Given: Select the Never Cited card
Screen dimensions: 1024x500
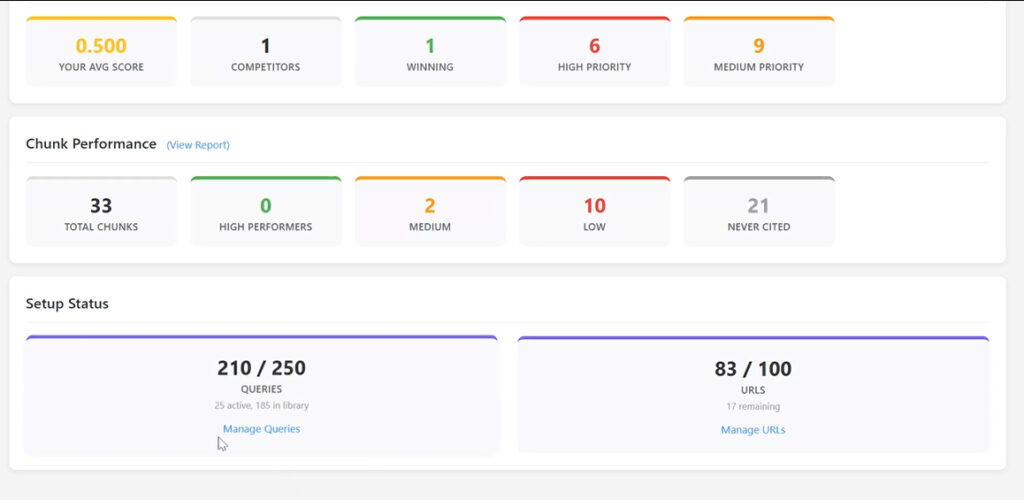Looking at the screenshot, I should coord(758,213).
